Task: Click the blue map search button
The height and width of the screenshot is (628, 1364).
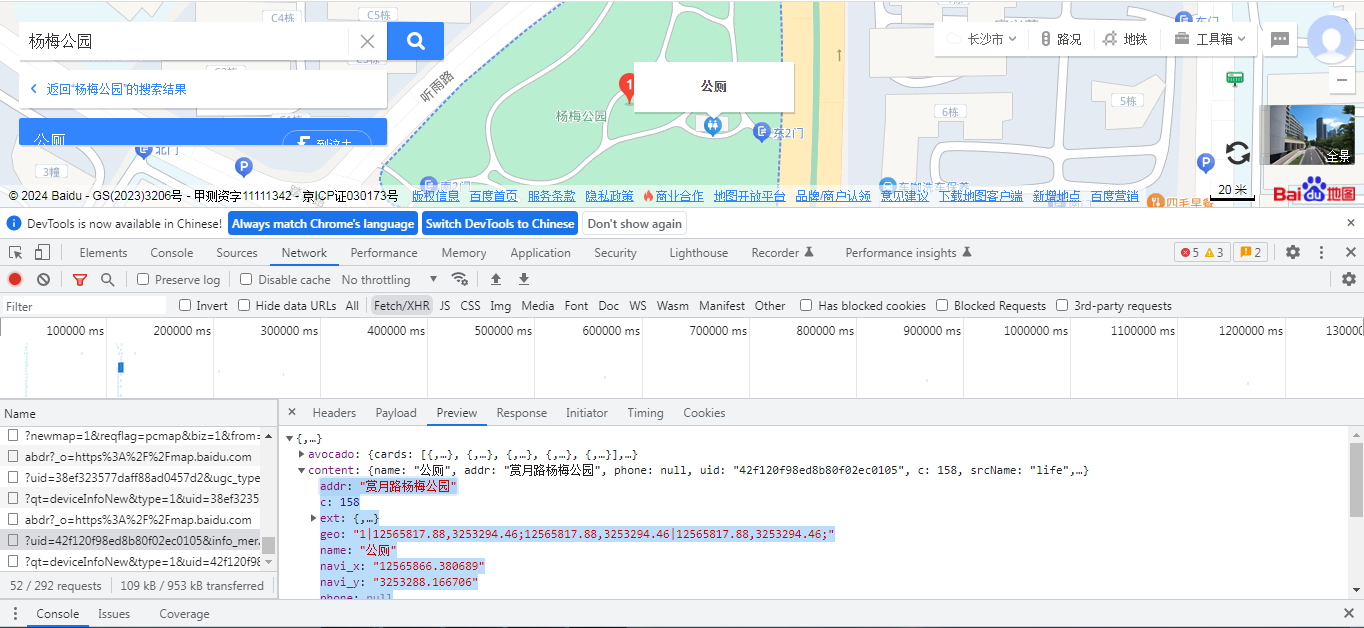Action: tap(415, 41)
